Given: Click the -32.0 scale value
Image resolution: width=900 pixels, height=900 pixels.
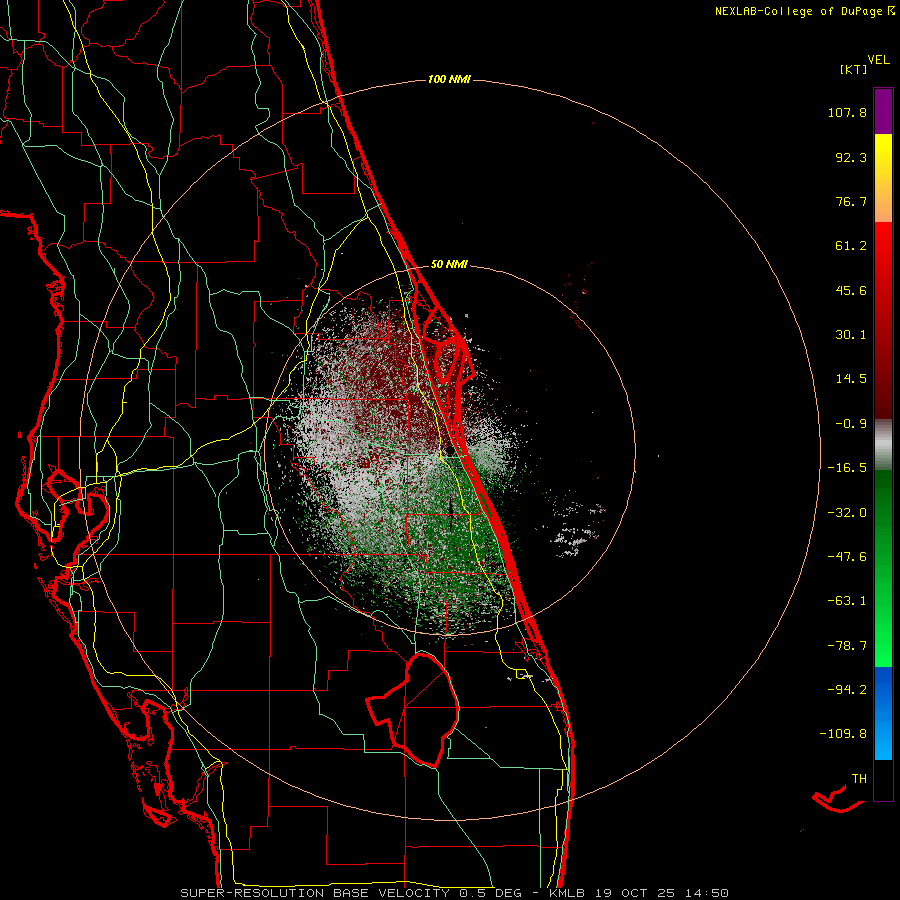Looking at the screenshot, I should 847,513.
